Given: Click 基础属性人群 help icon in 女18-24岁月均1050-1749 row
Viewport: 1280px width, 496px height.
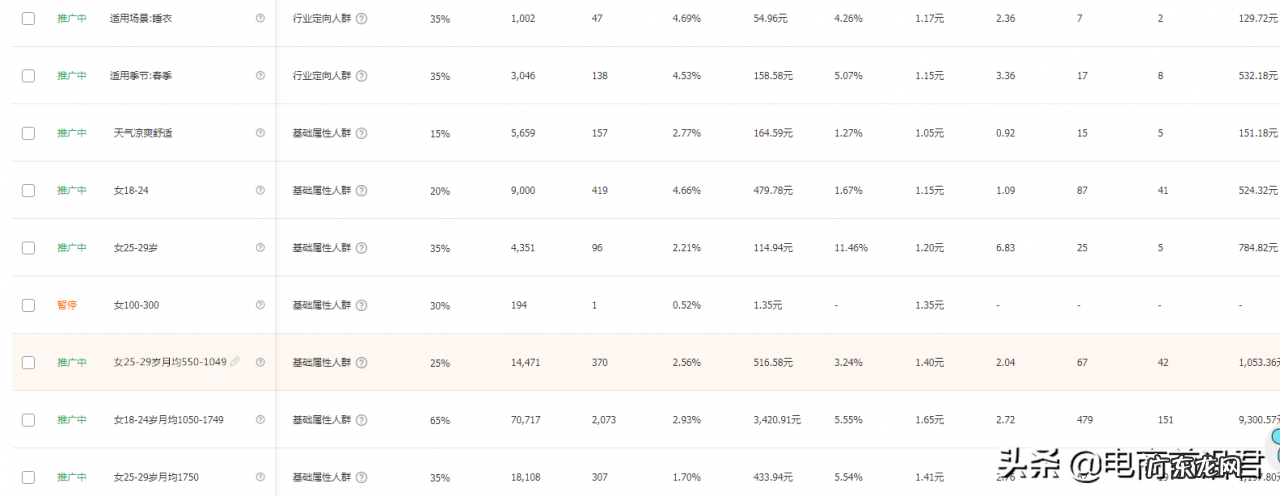Looking at the screenshot, I should coord(362,420).
